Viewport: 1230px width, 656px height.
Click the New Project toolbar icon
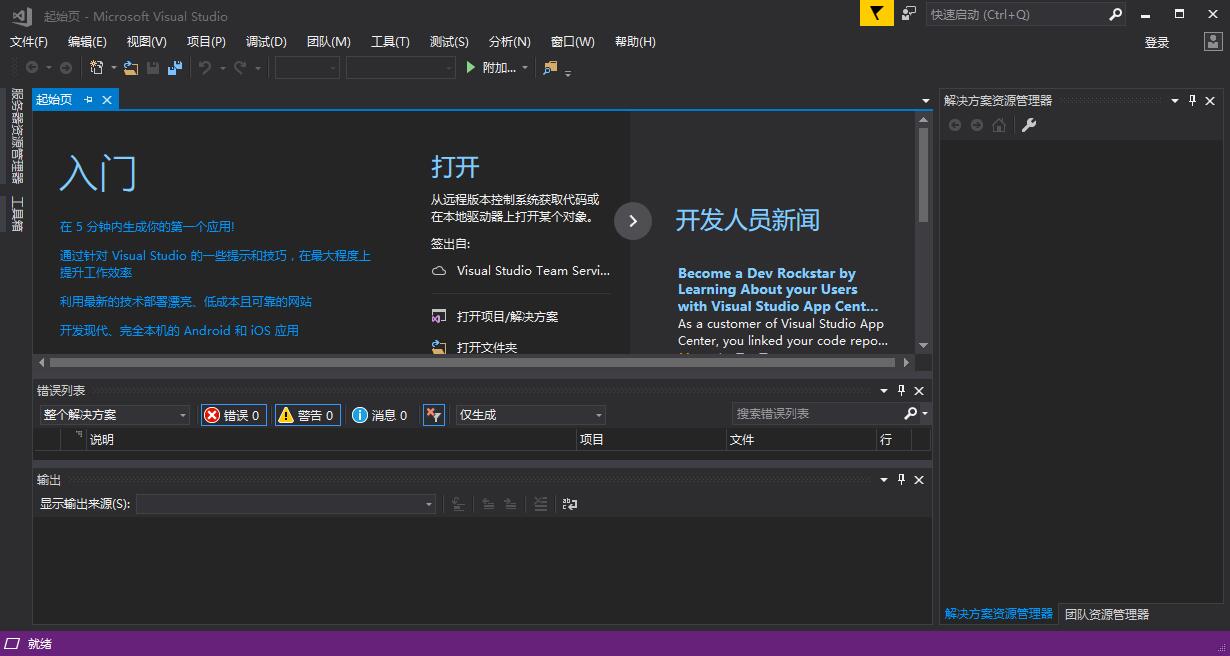(97, 68)
